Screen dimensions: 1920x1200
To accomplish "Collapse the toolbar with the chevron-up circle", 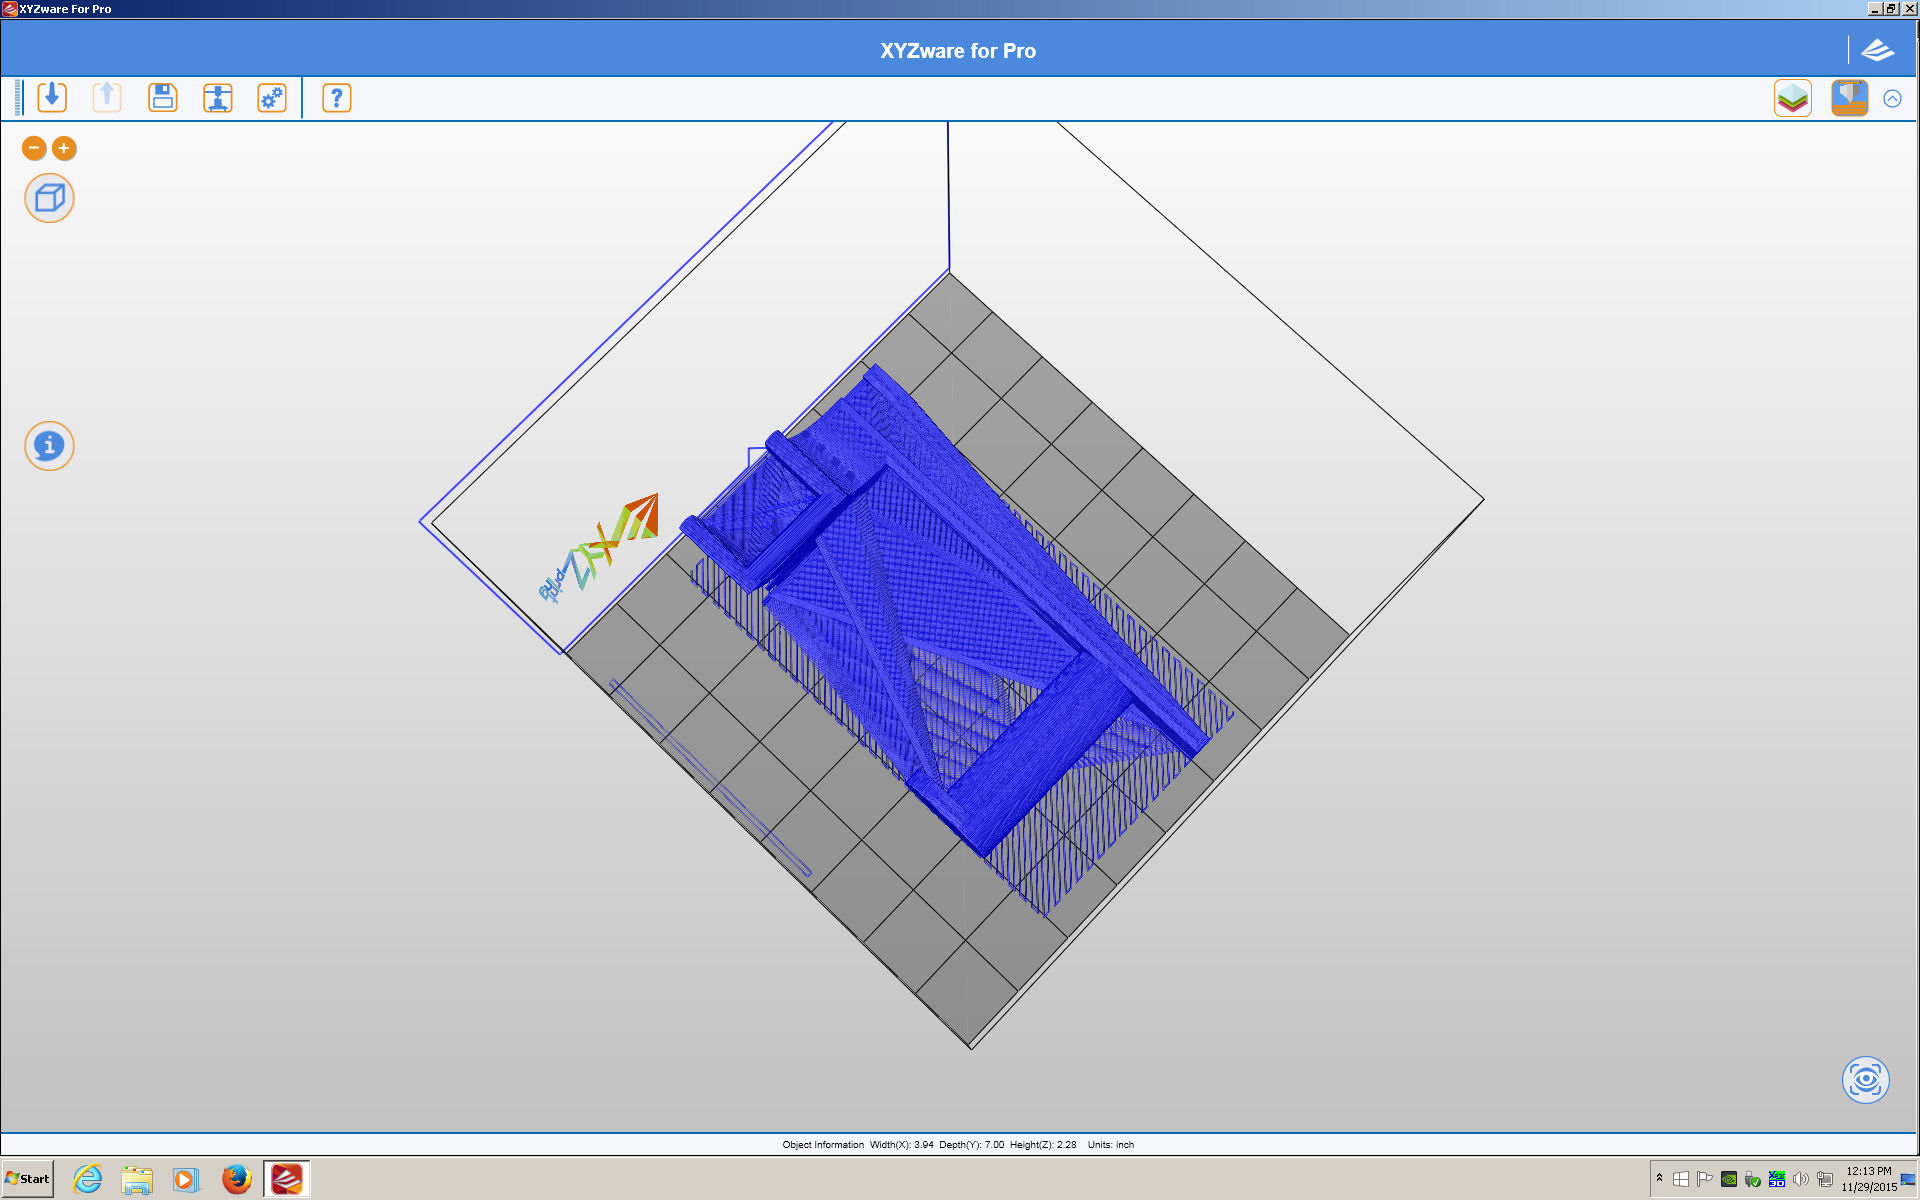I will [1892, 98].
